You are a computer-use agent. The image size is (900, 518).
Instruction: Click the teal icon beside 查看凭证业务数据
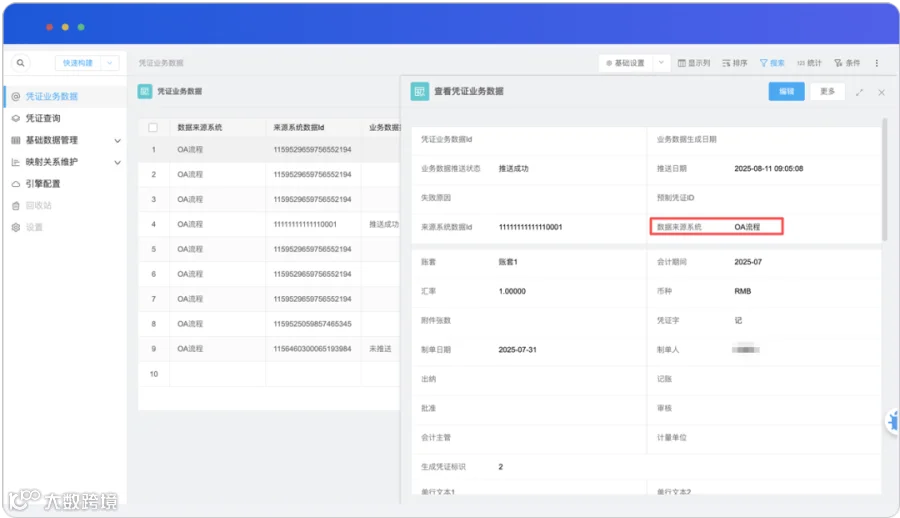pos(420,91)
